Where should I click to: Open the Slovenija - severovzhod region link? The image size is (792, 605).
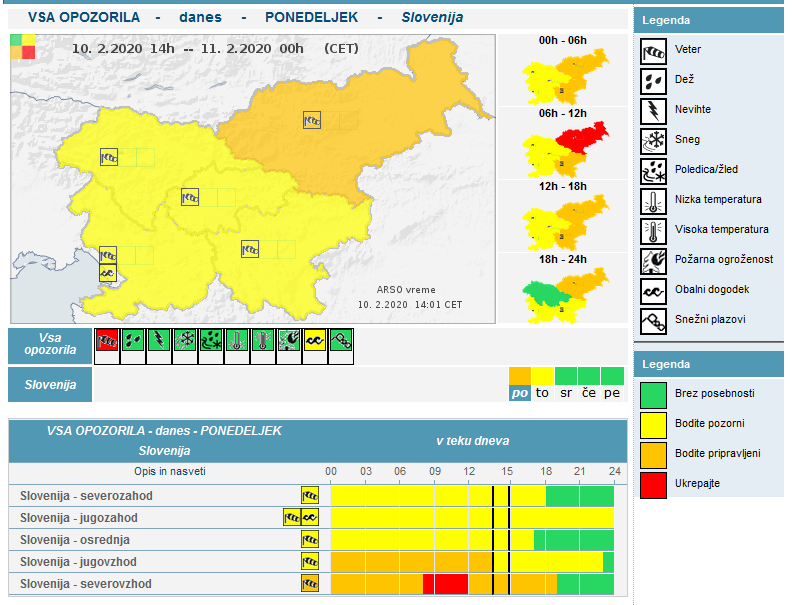point(86,584)
